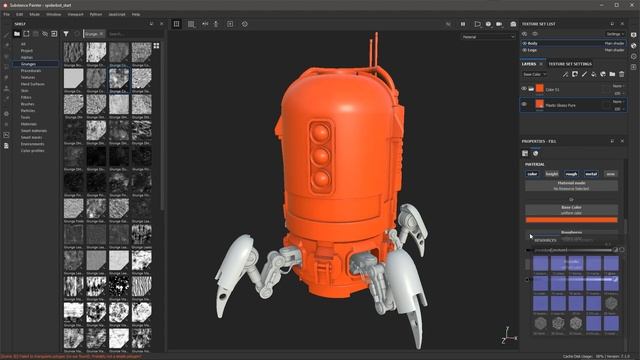This screenshot has height=360, width=640.
Task: Open the Window menu
Action: (x=53, y=14)
